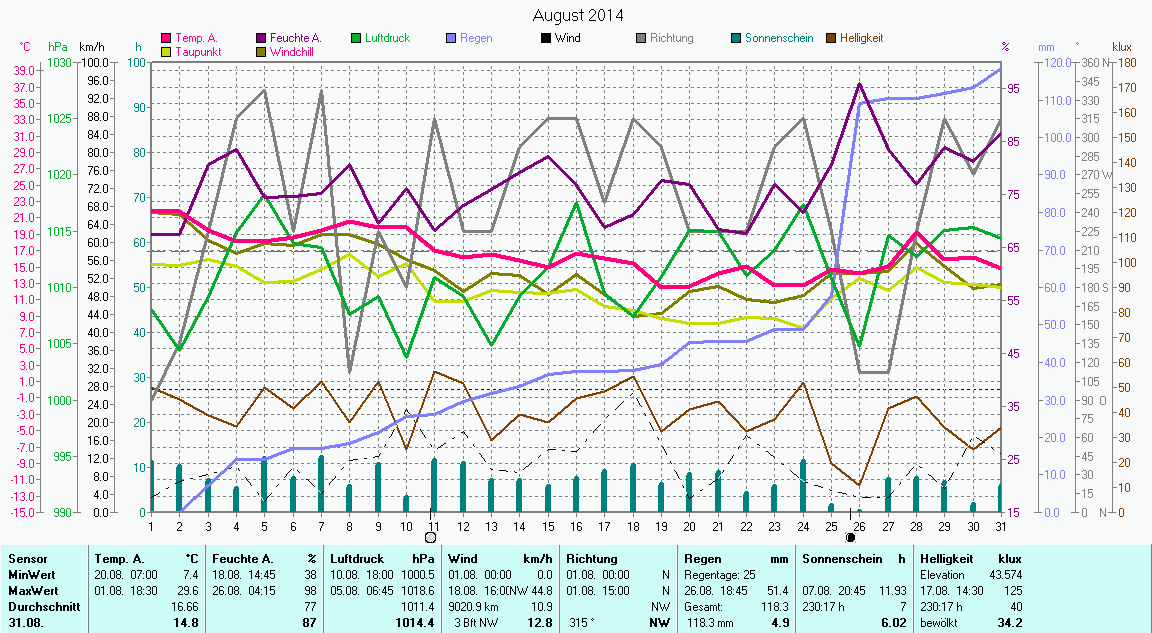
Task: Select the Sensor column header in table
Action: point(26,558)
